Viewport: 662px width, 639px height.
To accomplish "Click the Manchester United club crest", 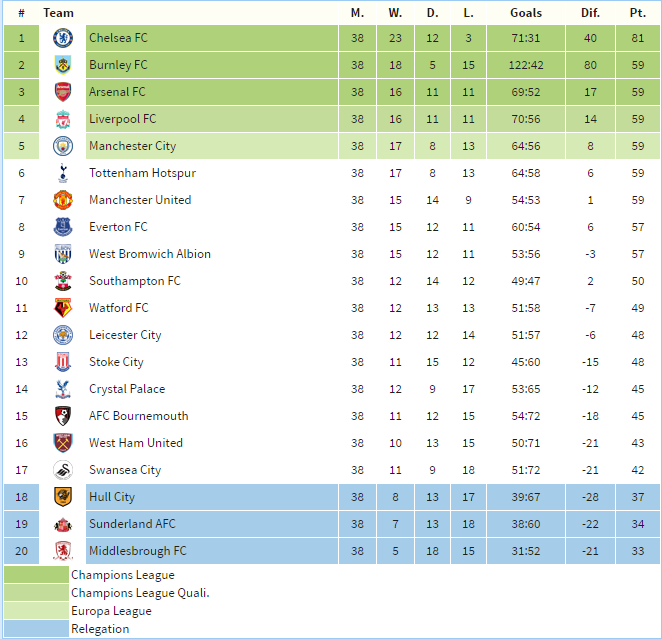I will click(x=63, y=200).
